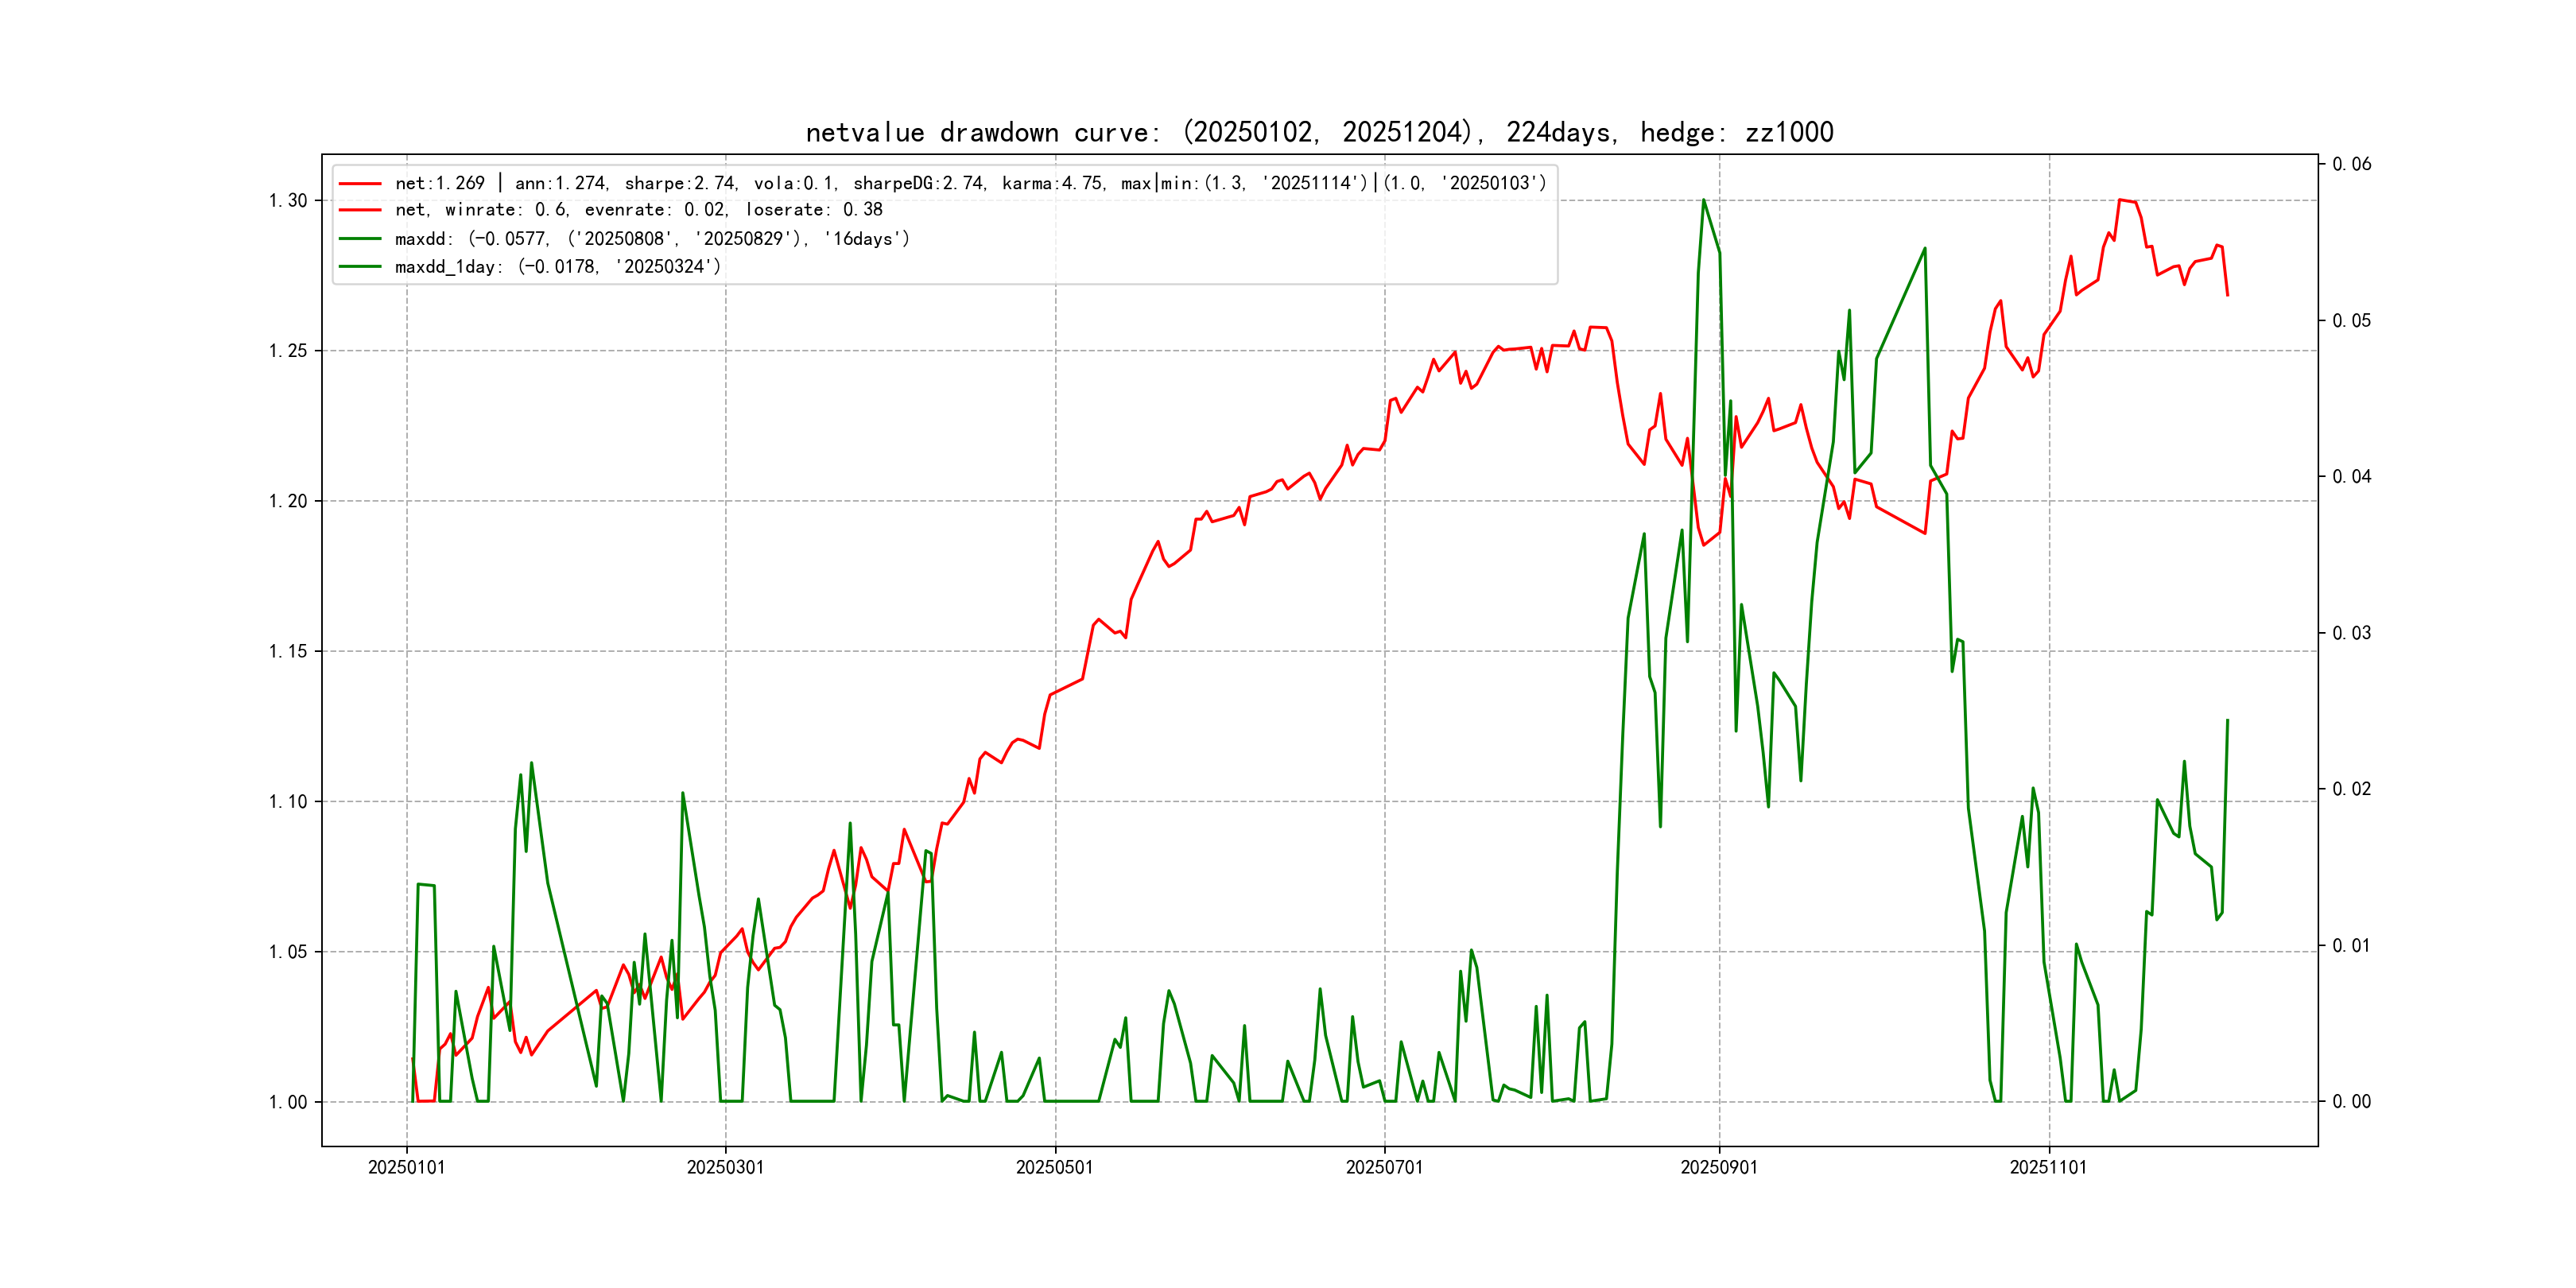Click the 1.15 left axis tick label
The height and width of the screenshot is (1288, 2576).
(x=288, y=652)
